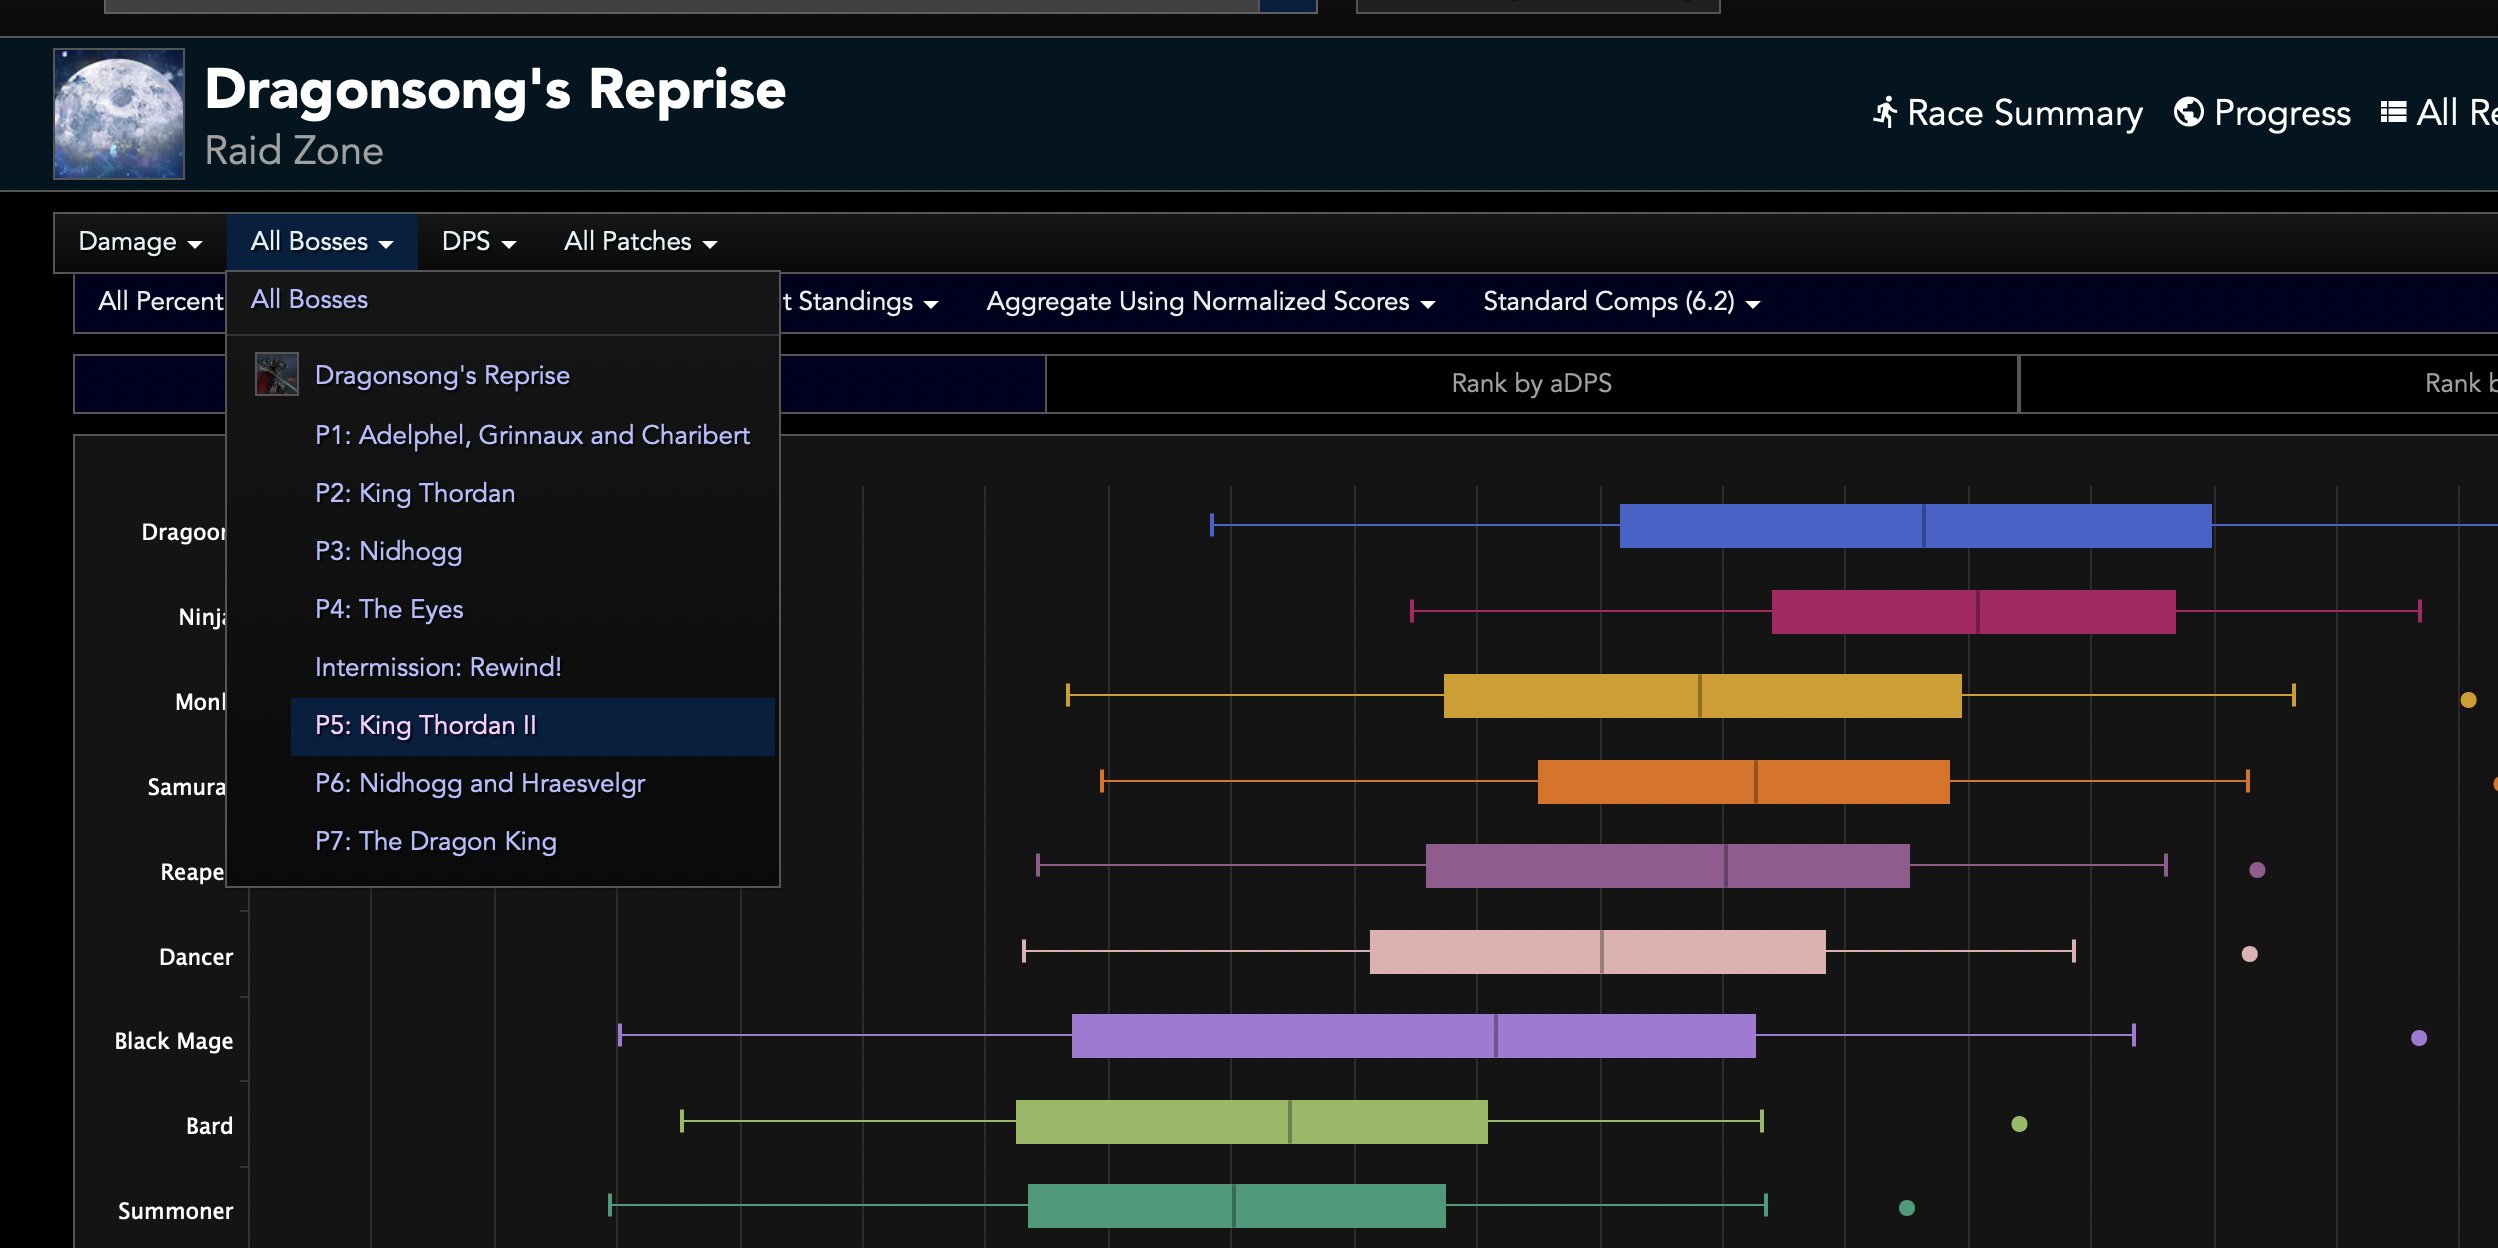Click the All Reports list icon
The height and width of the screenshot is (1248, 2498).
tap(2393, 113)
